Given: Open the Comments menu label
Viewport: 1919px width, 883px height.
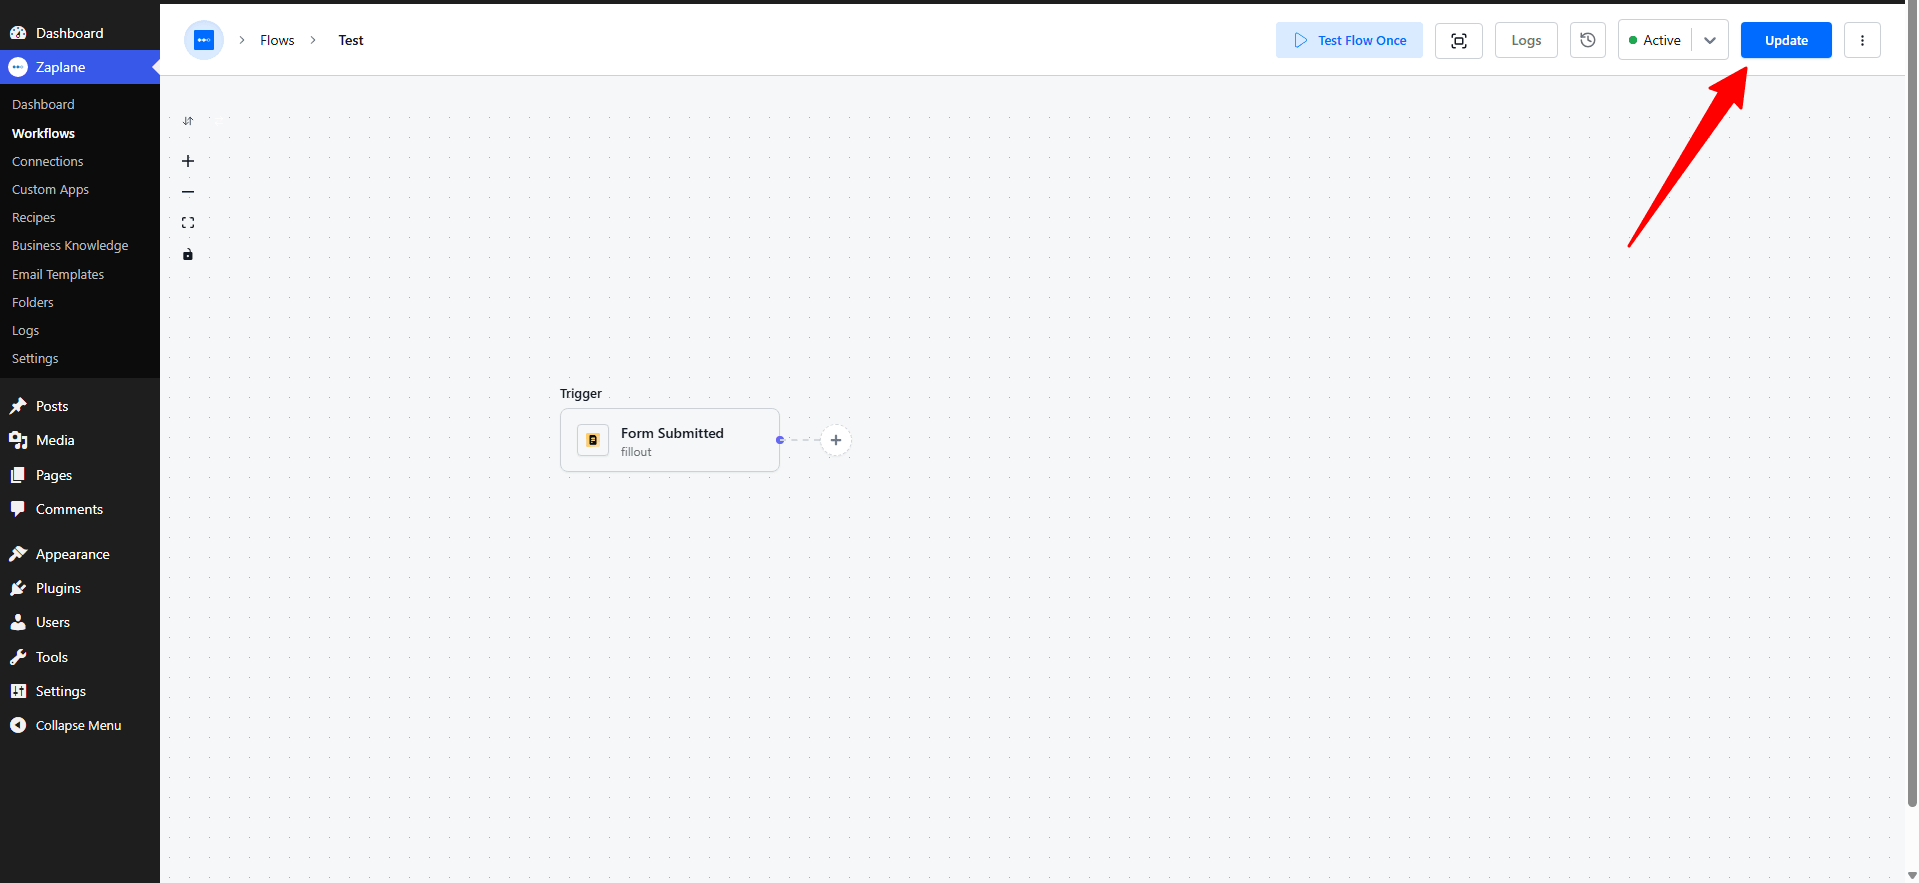Looking at the screenshot, I should [69, 509].
